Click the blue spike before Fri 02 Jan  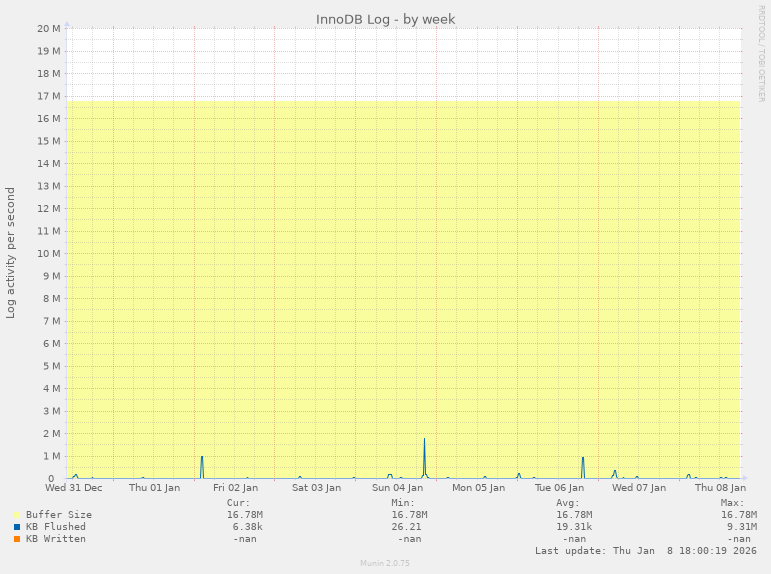click(202, 467)
